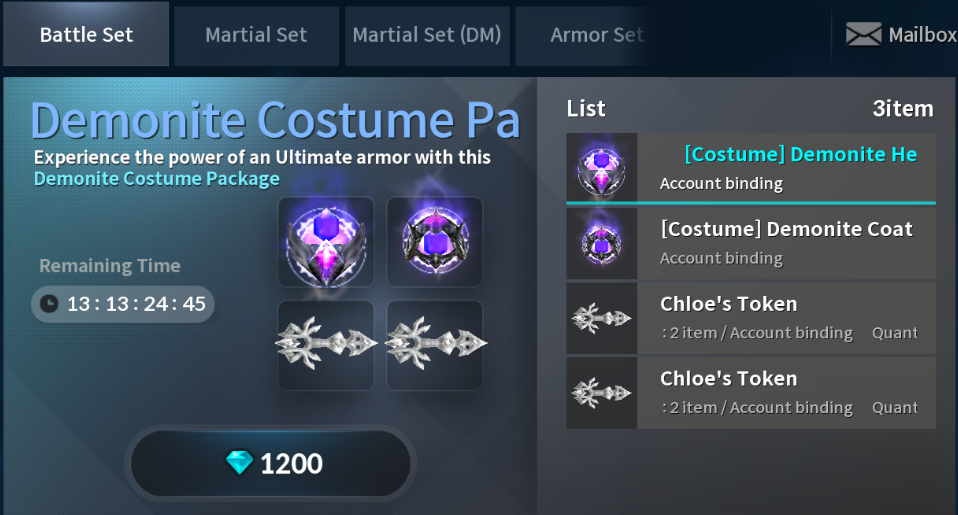Select the lower-right Chloe's Token preview icon
Image resolution: width=958 pixels, height=515 pixels.
(435, 345)
